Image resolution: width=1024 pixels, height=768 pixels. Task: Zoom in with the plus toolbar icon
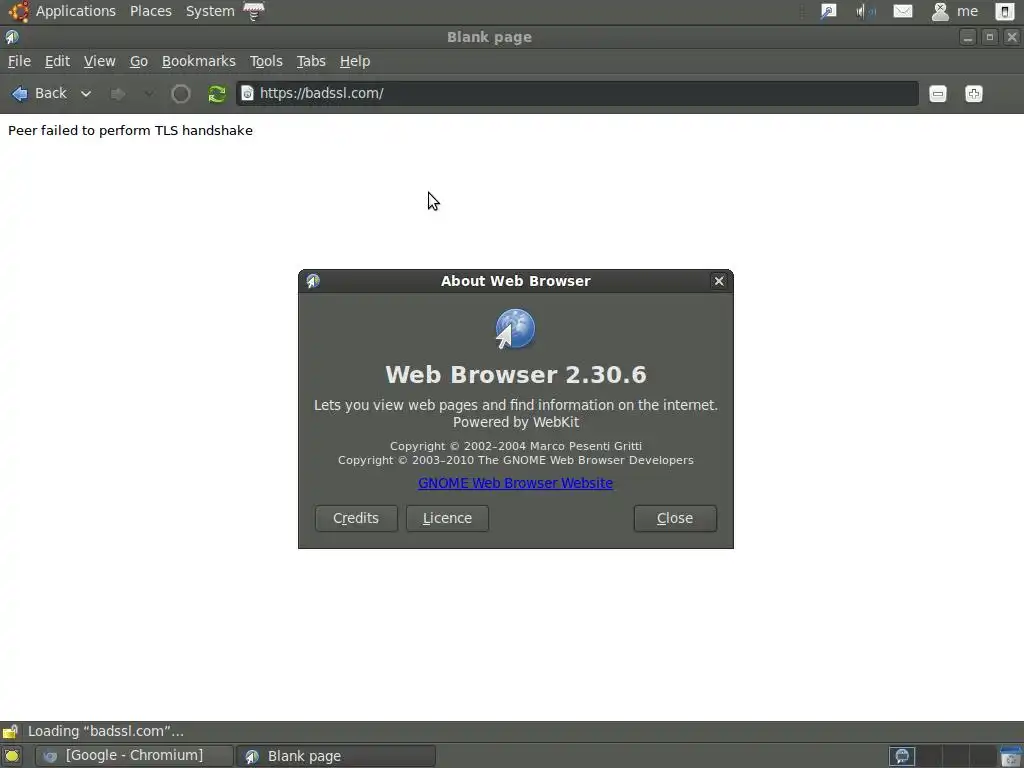[x=974, y=94]
